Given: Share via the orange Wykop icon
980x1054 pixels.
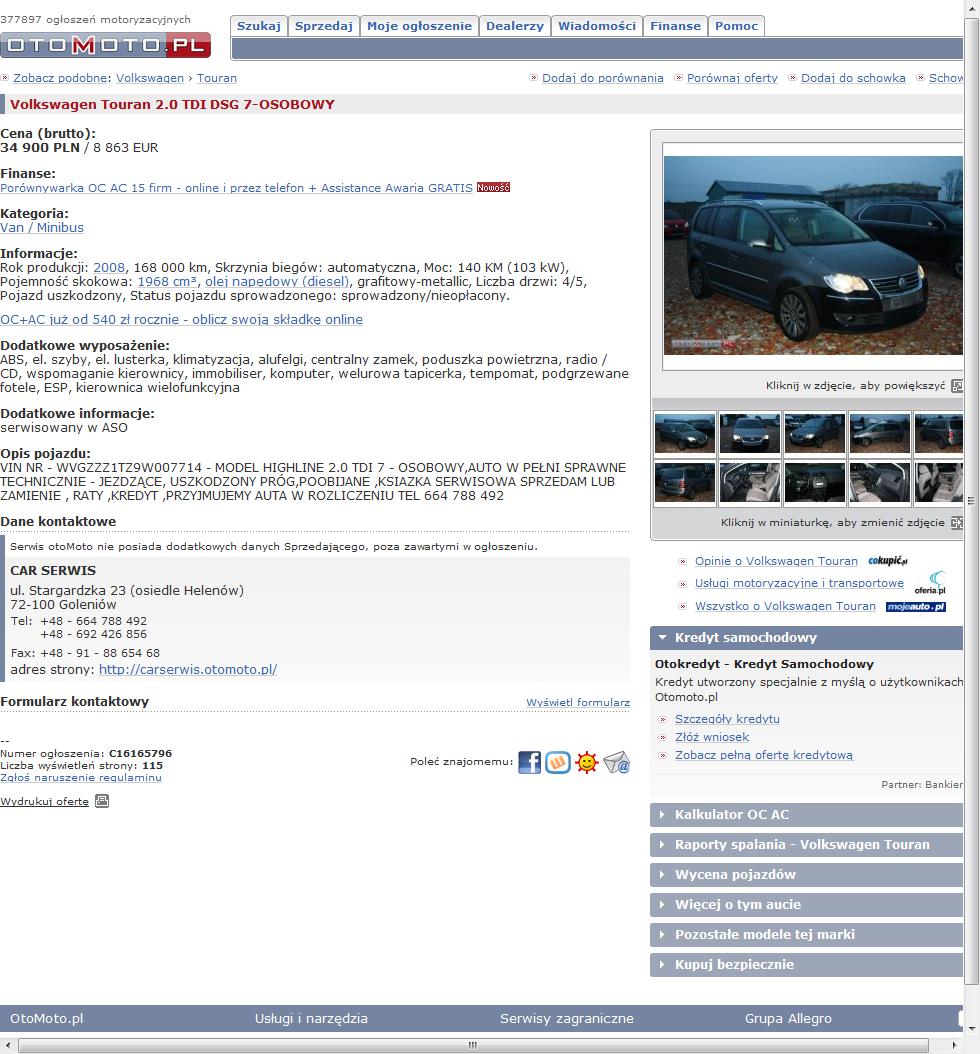Looking at the screenshot, I should coord(558,762).
